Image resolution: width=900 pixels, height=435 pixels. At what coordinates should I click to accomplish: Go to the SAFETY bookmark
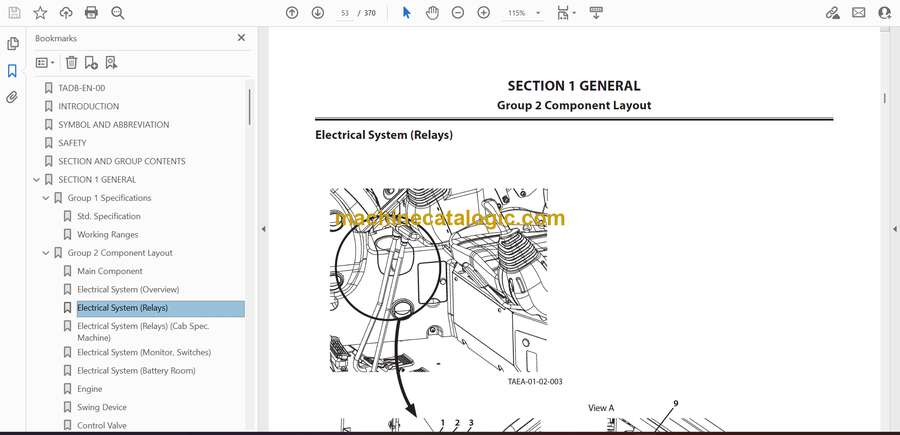tap(72, 143)
